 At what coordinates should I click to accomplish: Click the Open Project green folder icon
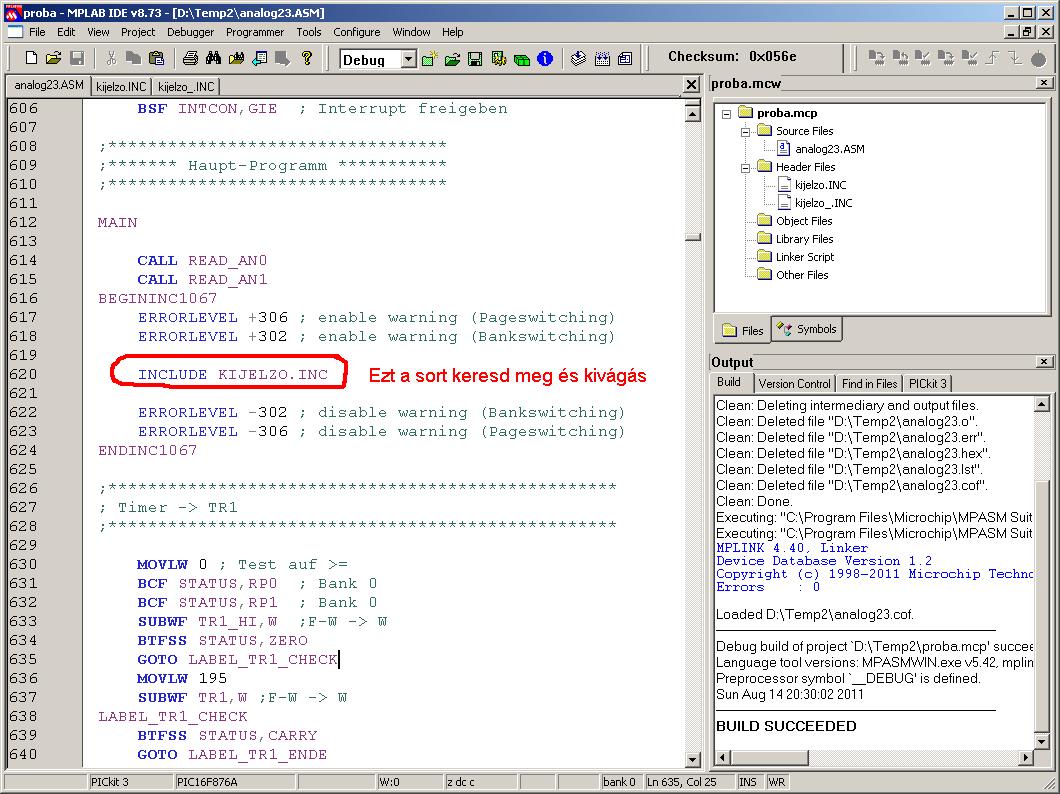[452, 59]
